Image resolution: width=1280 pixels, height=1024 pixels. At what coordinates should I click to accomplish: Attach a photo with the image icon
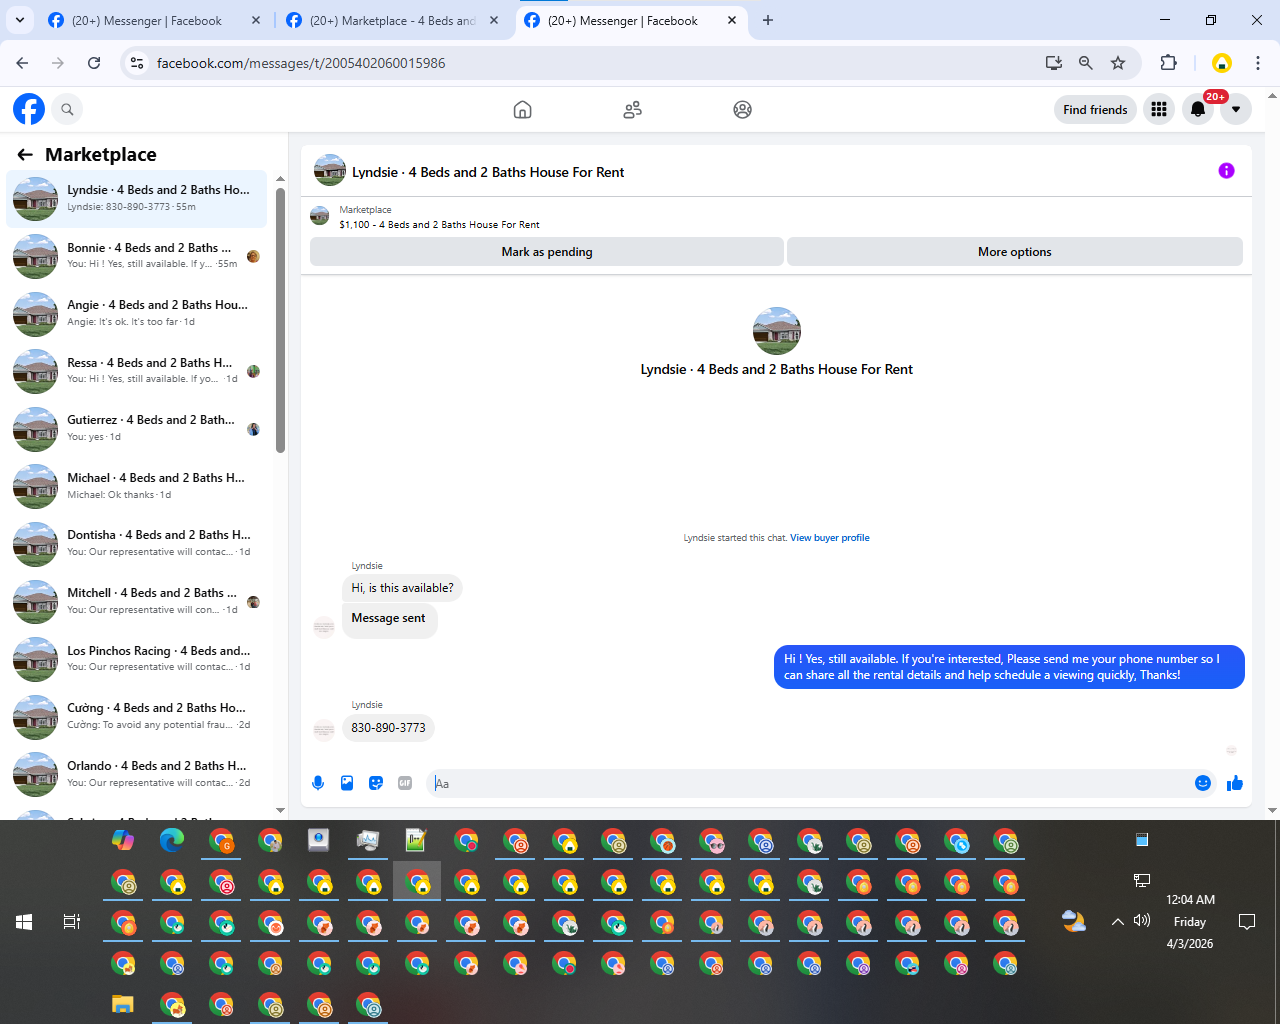(x=347, y=783)
